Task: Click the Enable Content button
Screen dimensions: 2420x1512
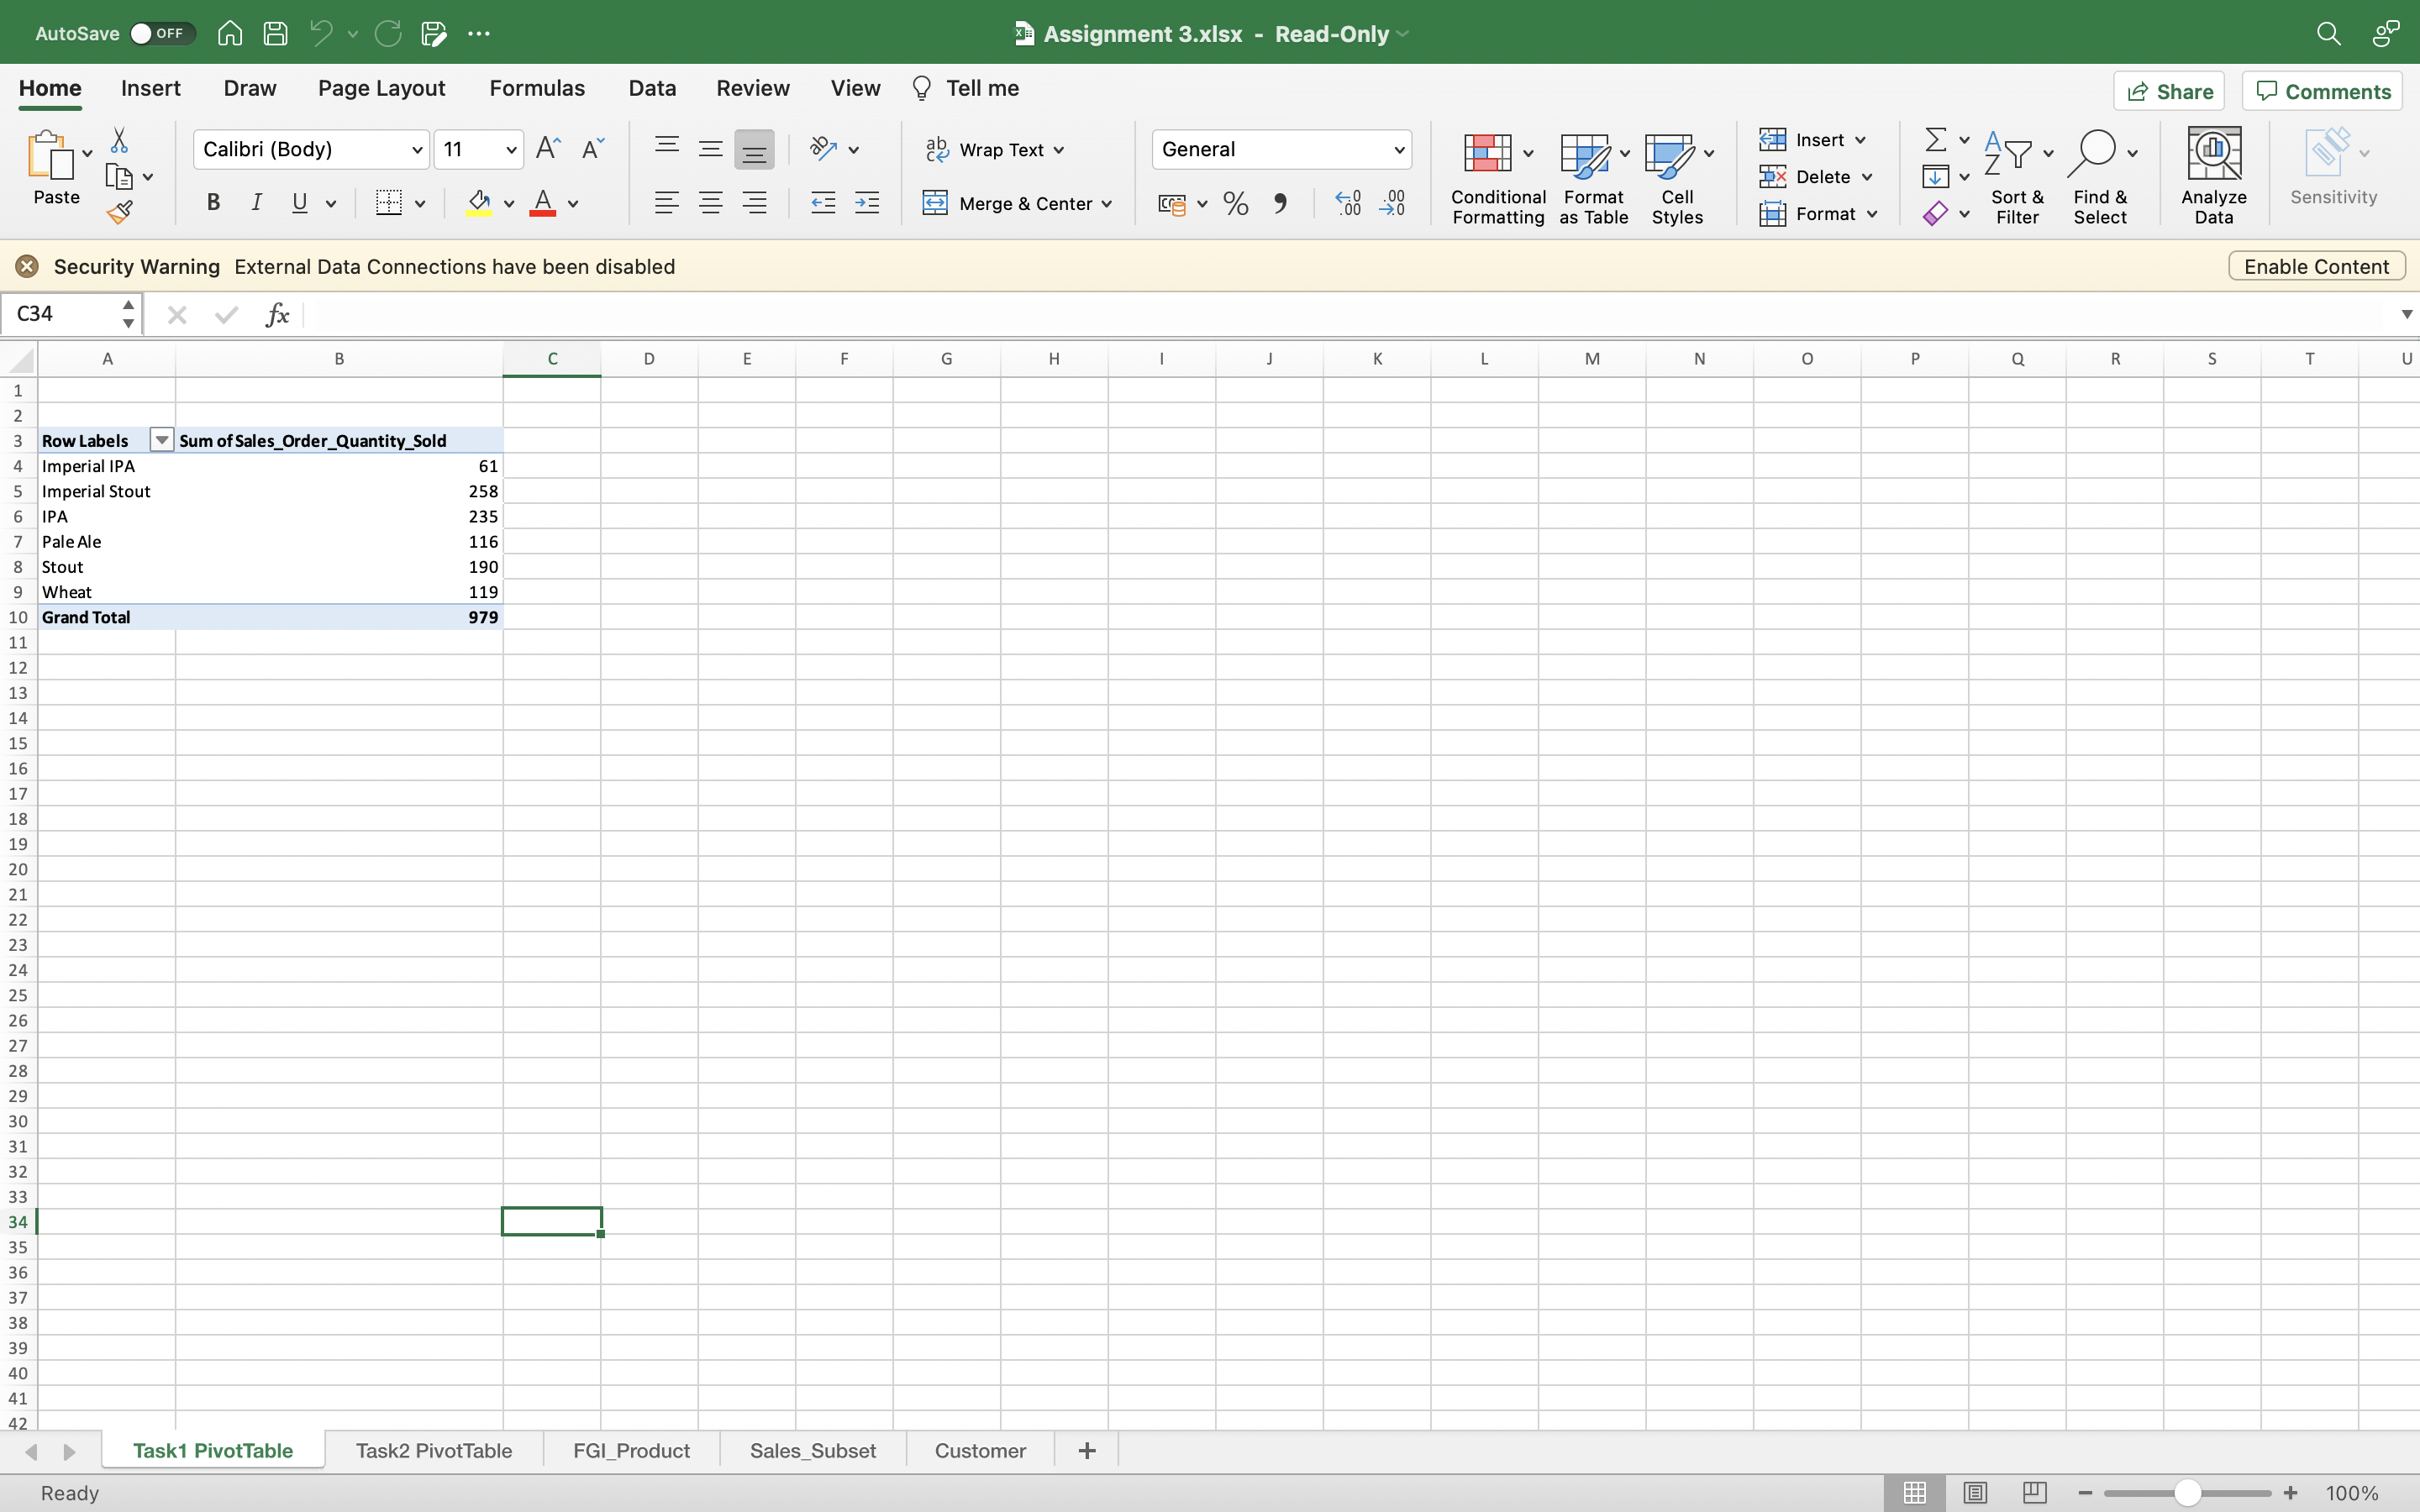Action: click(x=2315, y=265)
